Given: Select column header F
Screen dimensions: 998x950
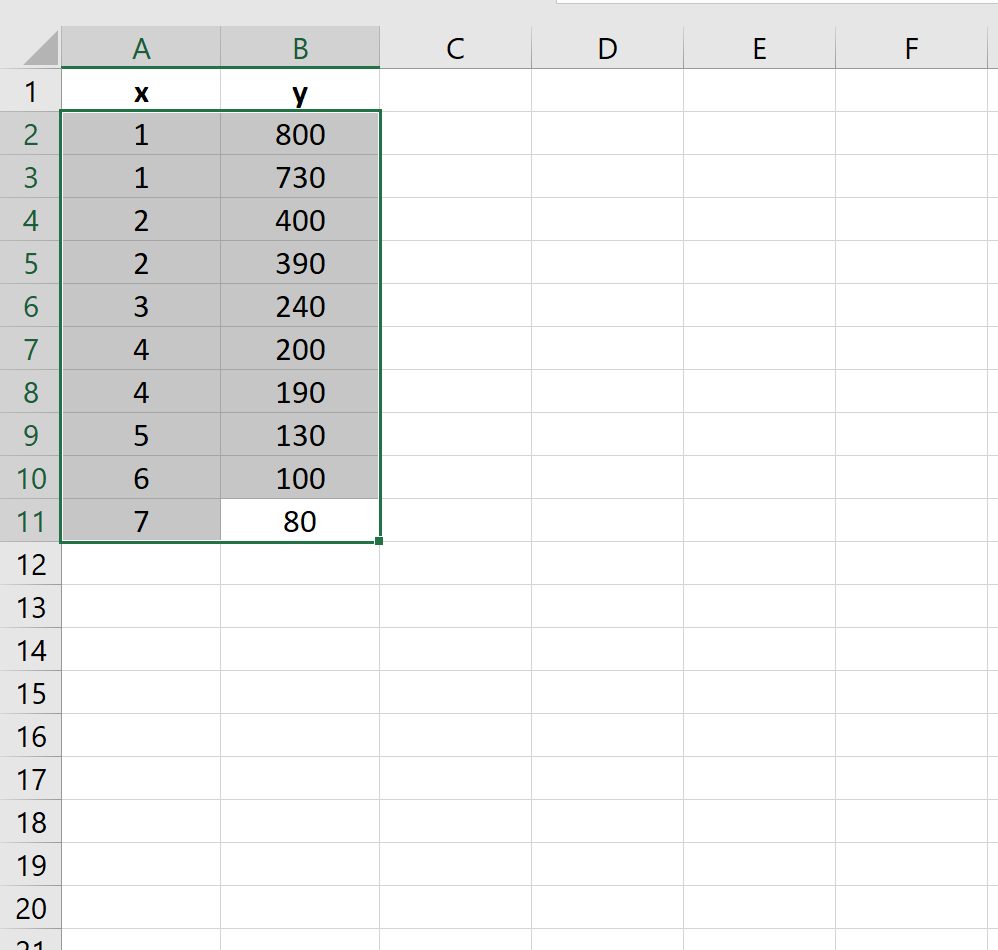Looking at the screenshot, I should pos(911,47).
